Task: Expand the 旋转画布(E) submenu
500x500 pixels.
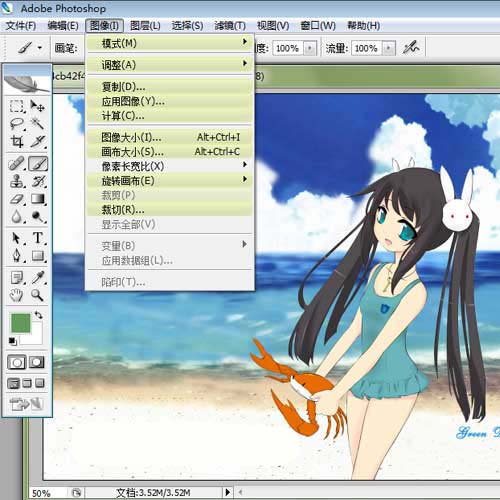Action: 169,180
